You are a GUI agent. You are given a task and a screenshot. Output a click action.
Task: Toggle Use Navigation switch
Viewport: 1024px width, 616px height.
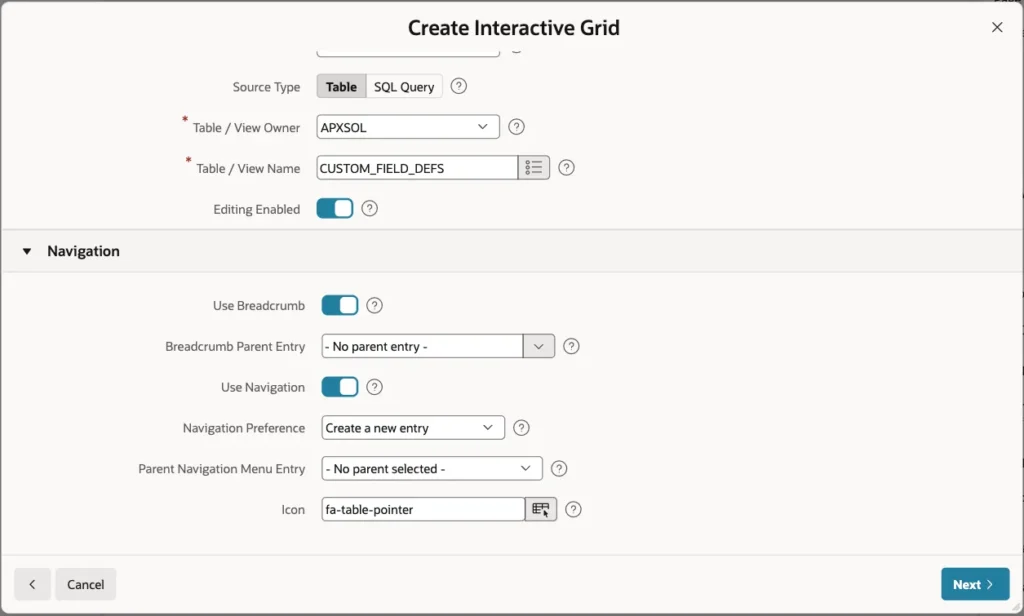click(x=340, y=387)
